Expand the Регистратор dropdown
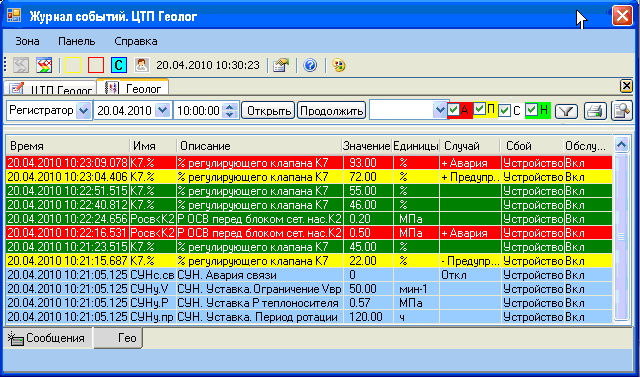Image resolution: width=640 pixels, height=377 pixels. click(x=84, y=110)
